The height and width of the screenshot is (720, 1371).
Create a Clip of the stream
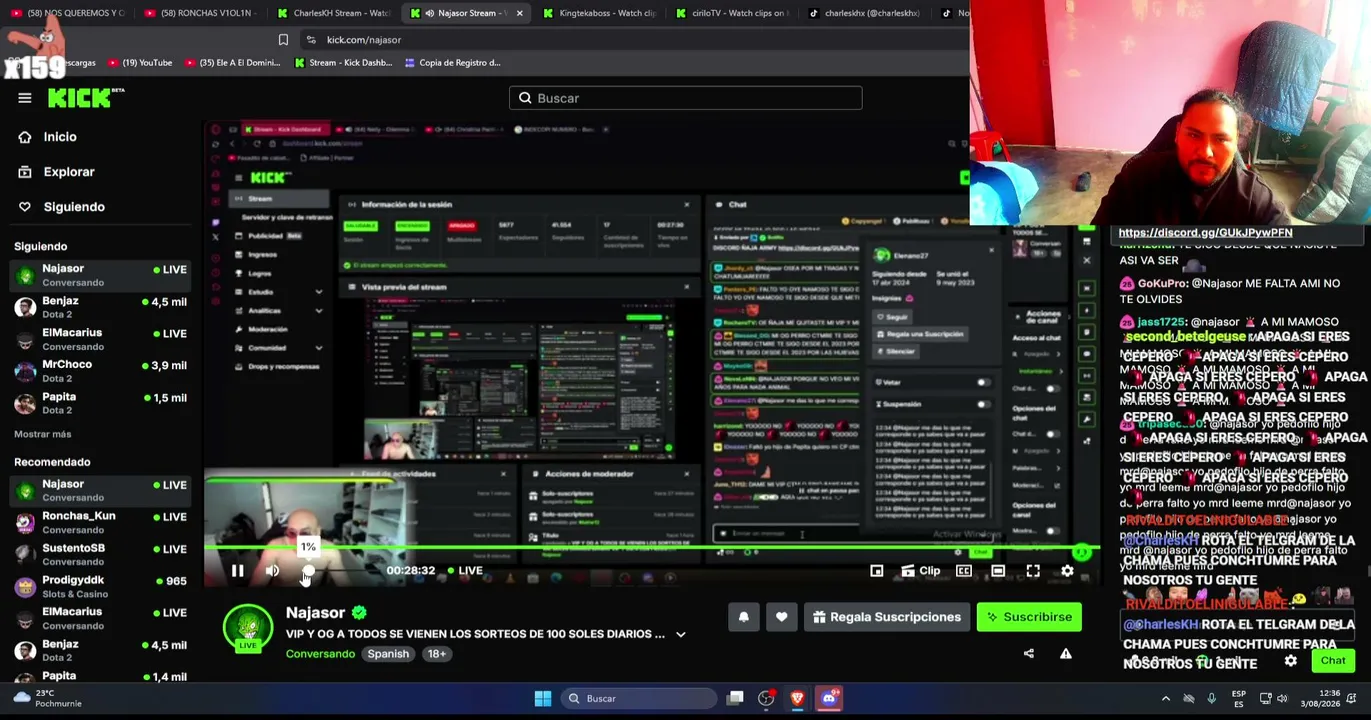click(x=920, y=571)
